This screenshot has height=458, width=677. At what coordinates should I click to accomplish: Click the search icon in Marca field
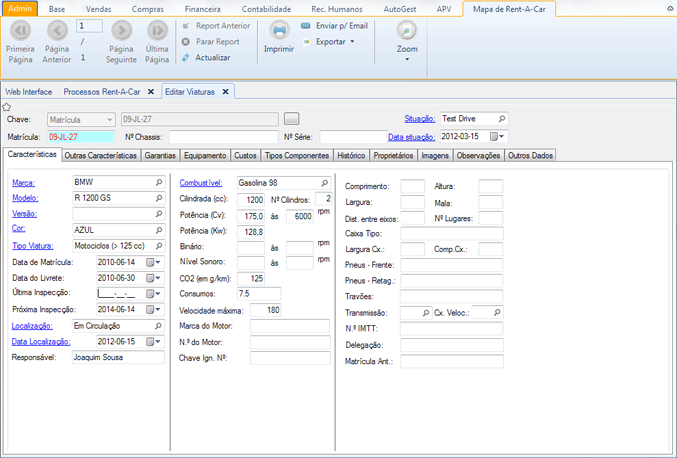158,184
